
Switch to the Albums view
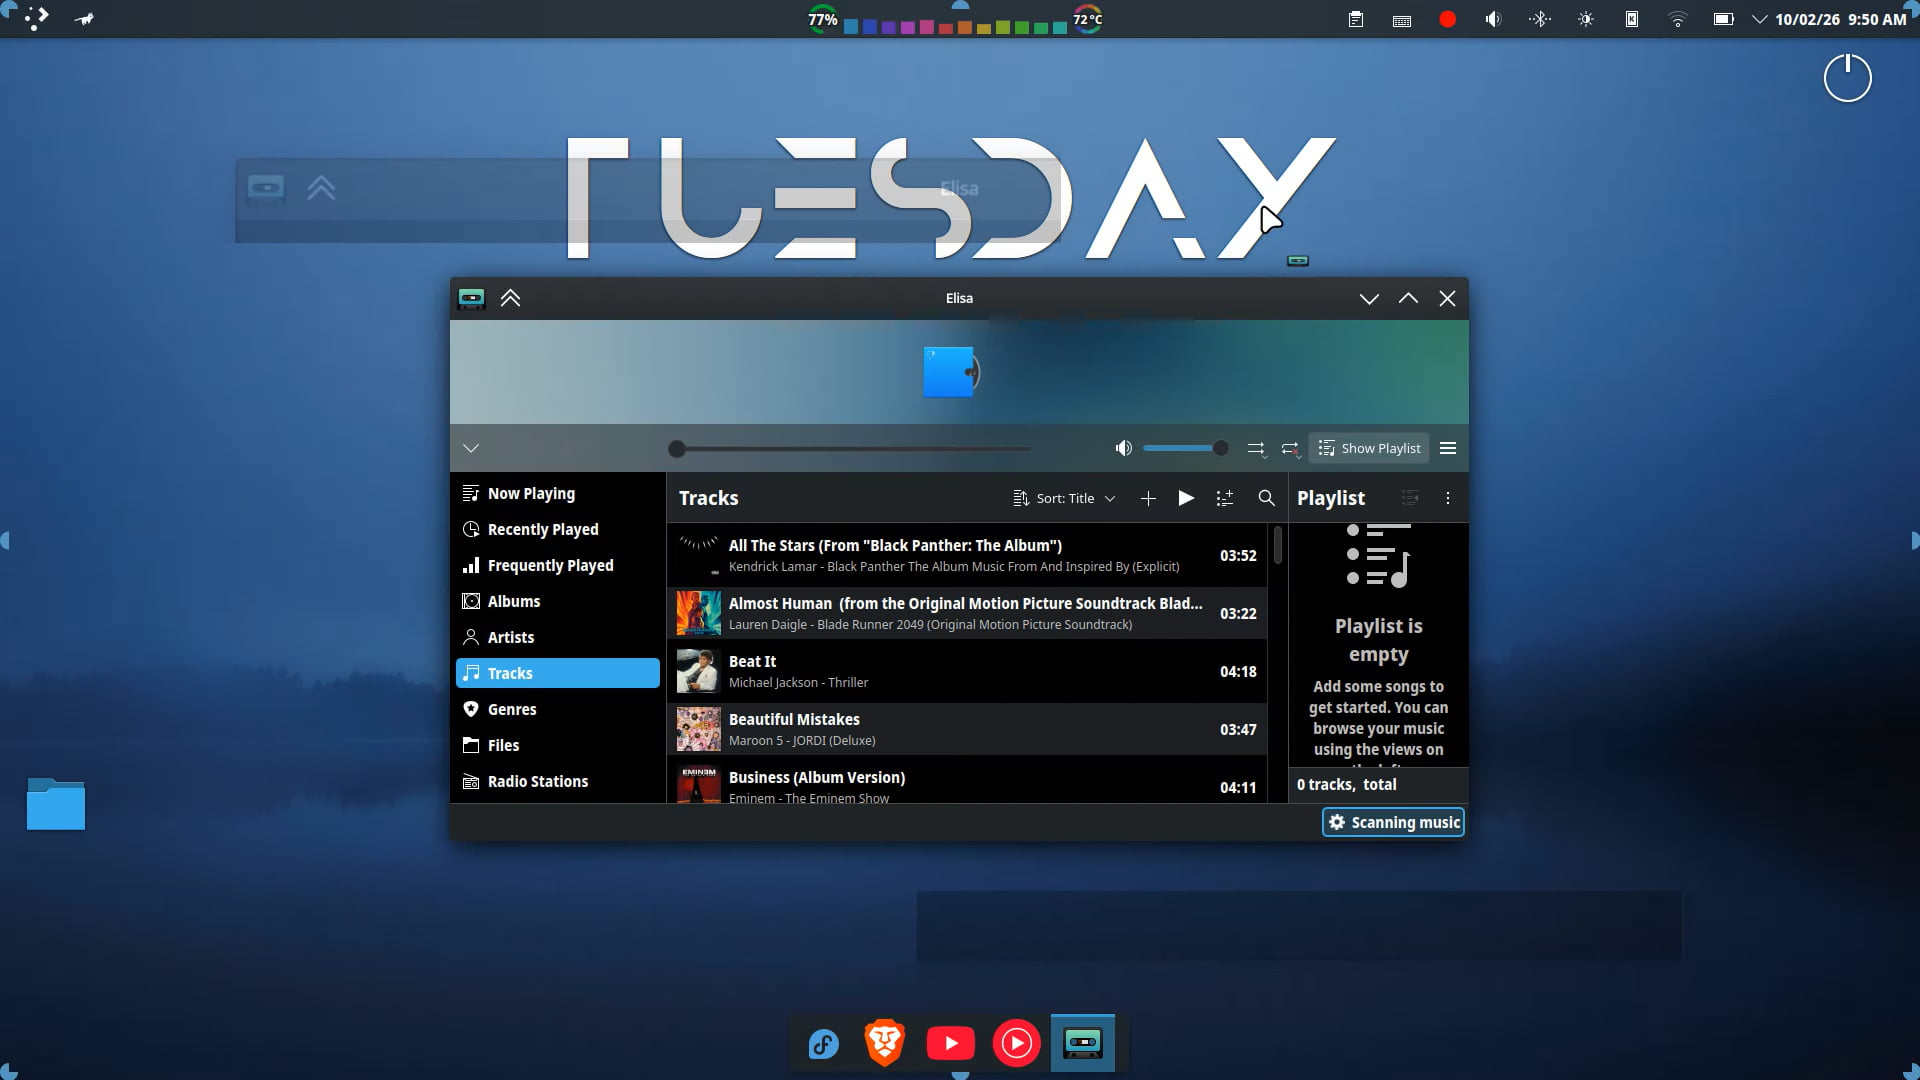click(513, 601)
